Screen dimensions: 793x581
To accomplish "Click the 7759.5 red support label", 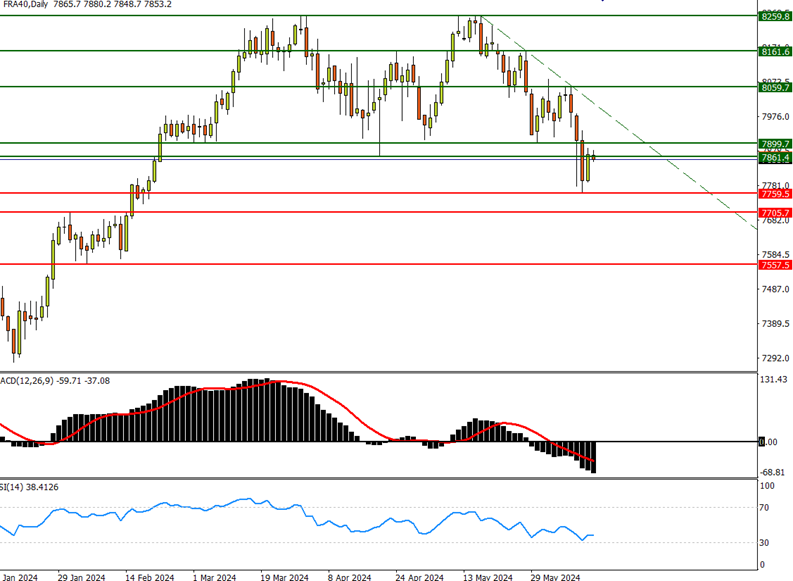I will (x=775, y=193).
